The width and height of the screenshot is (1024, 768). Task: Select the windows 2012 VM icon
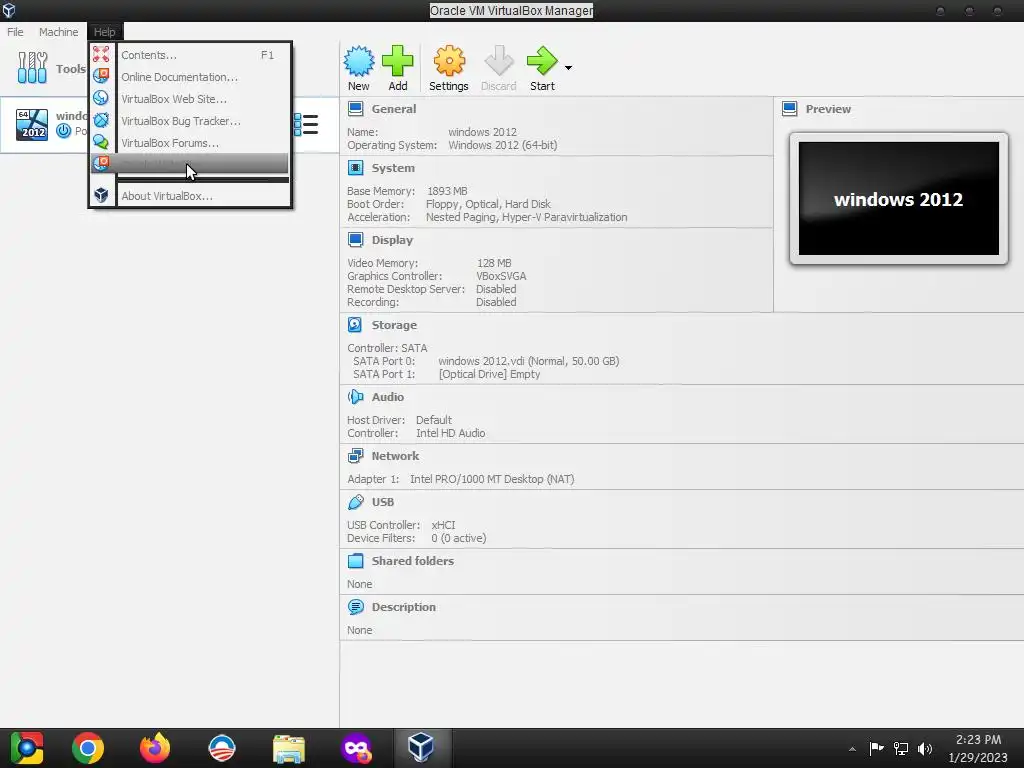(x=32, y=125)
